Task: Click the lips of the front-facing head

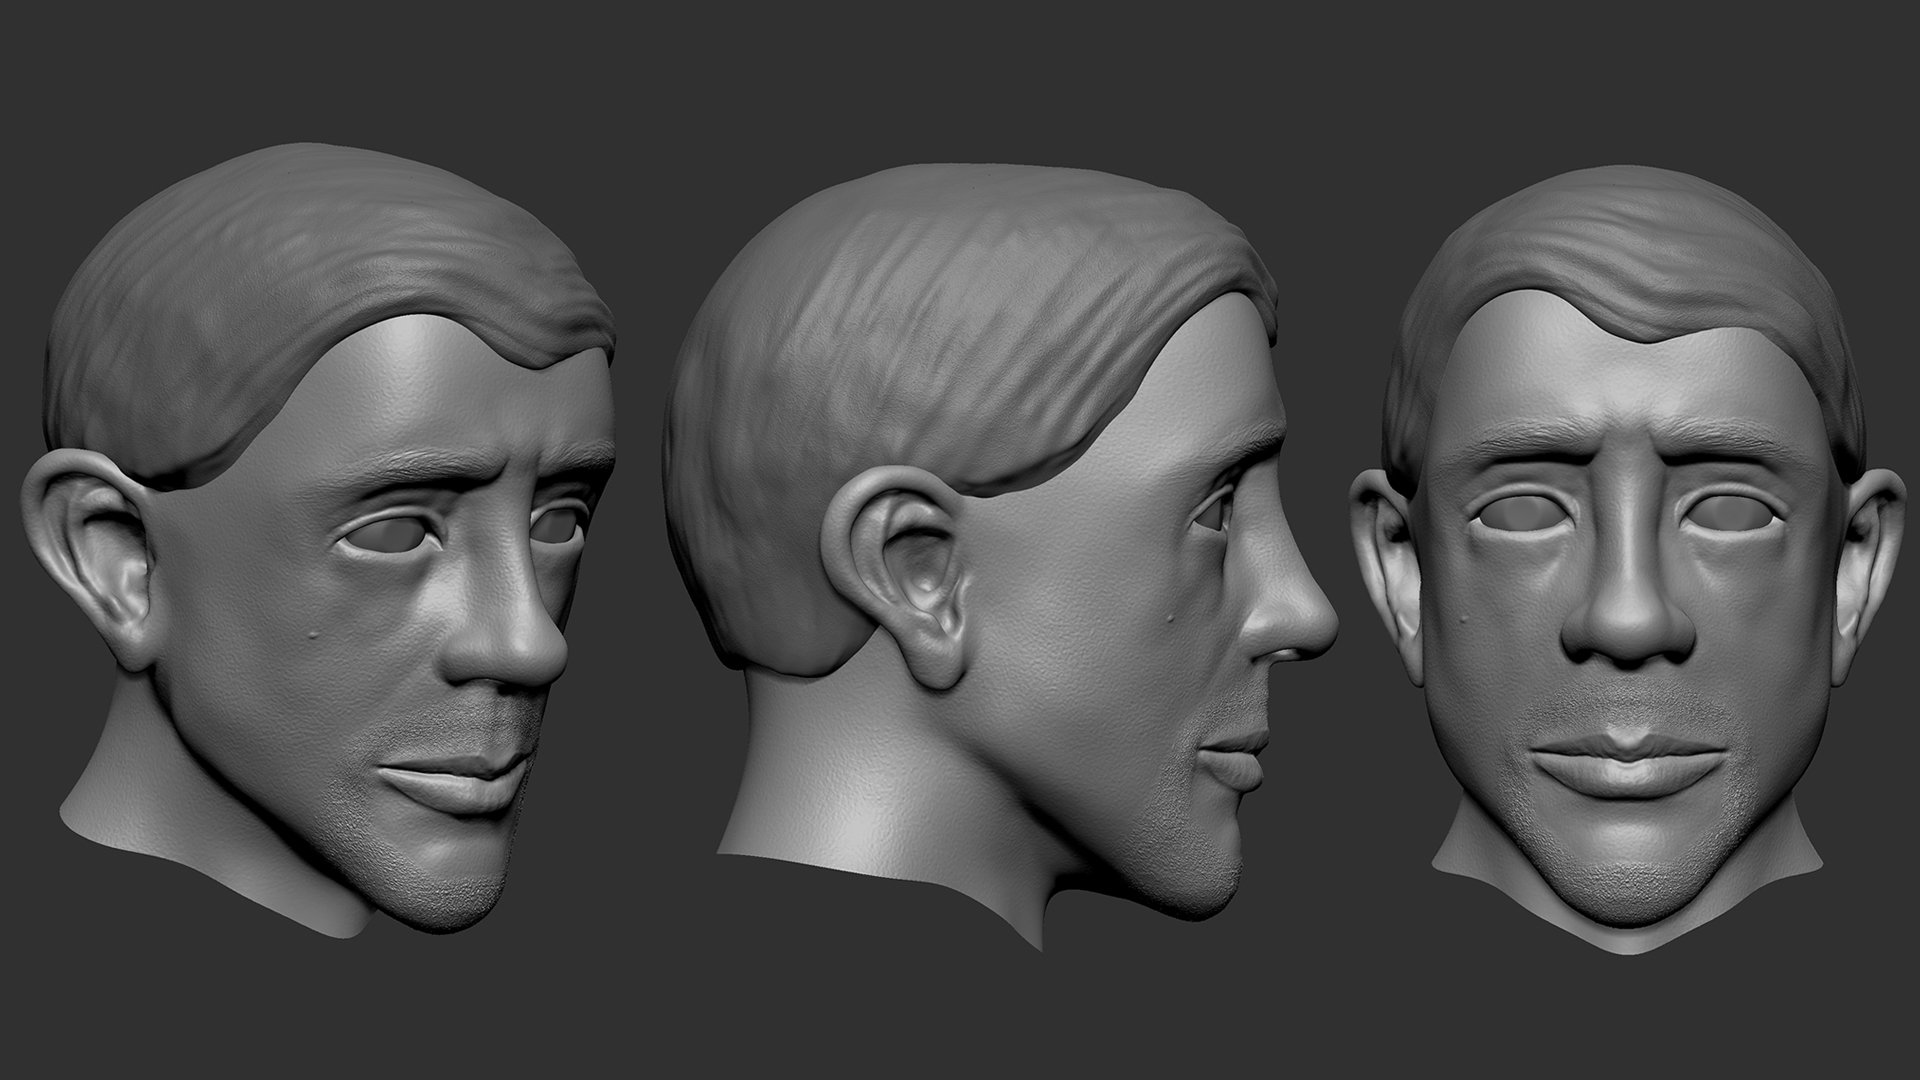Action: click(x=1626, y=765)
